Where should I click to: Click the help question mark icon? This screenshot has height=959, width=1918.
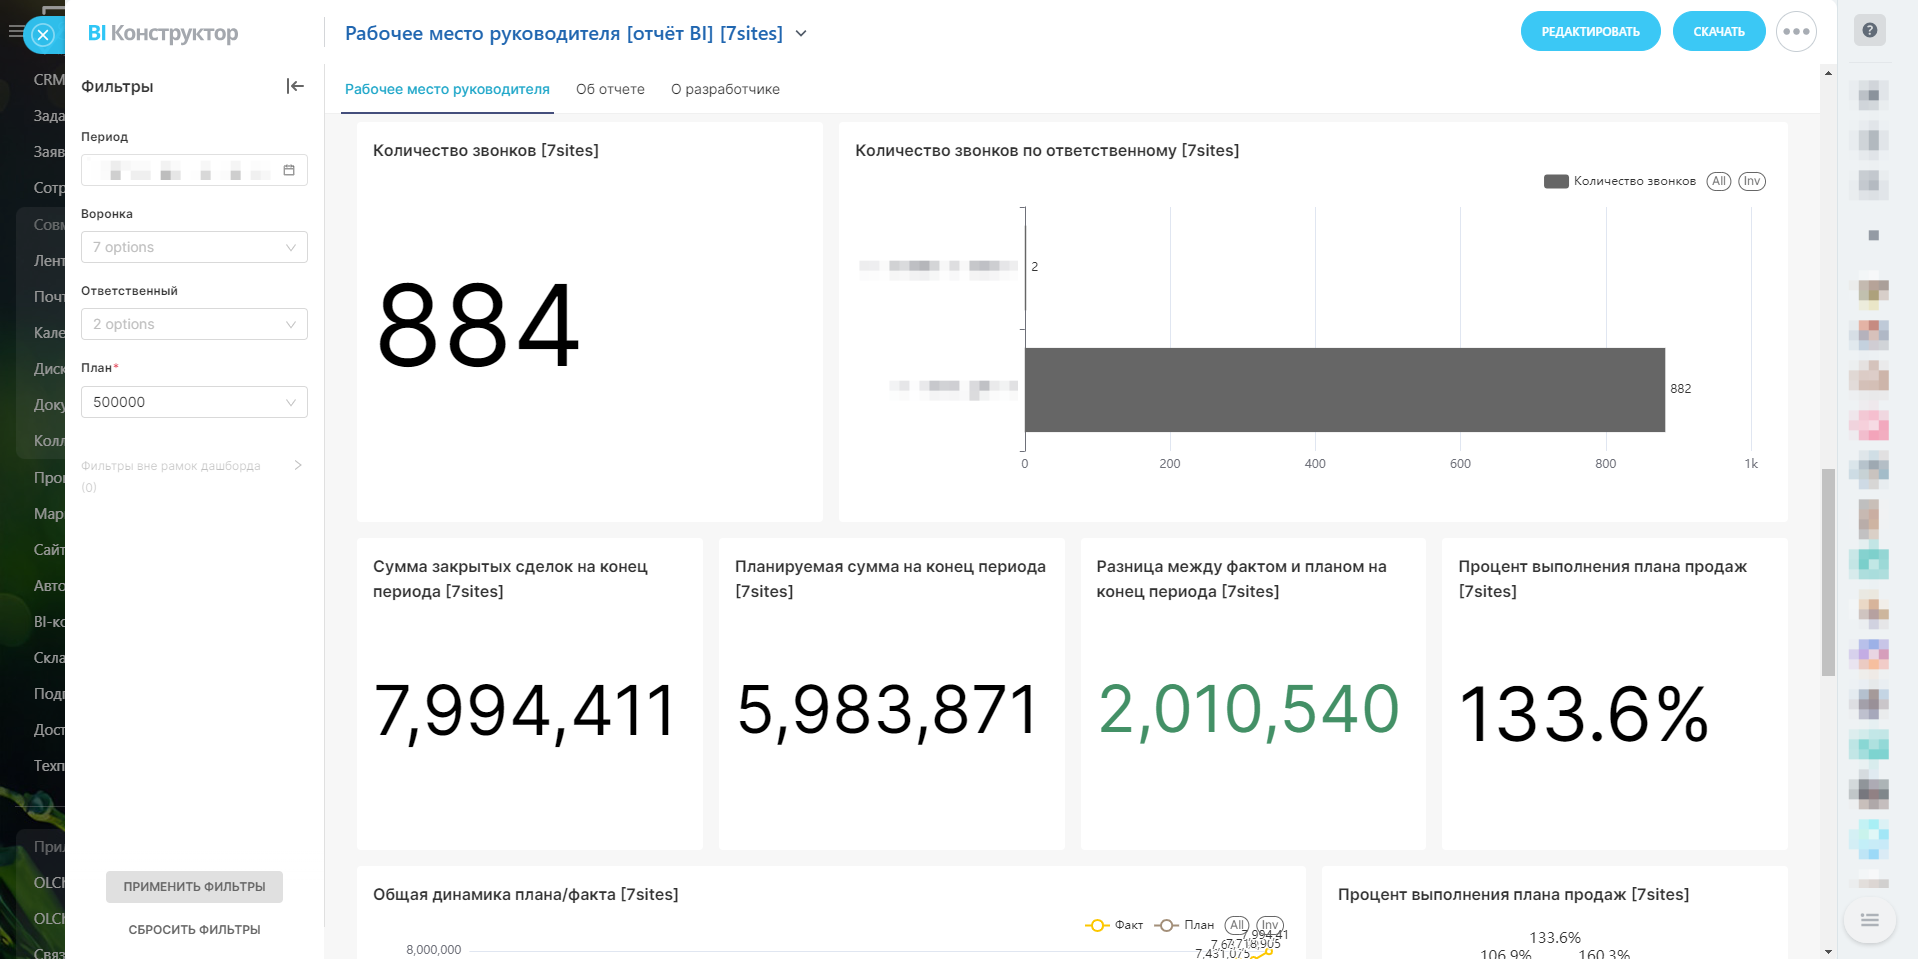(x=1869, y=30)
